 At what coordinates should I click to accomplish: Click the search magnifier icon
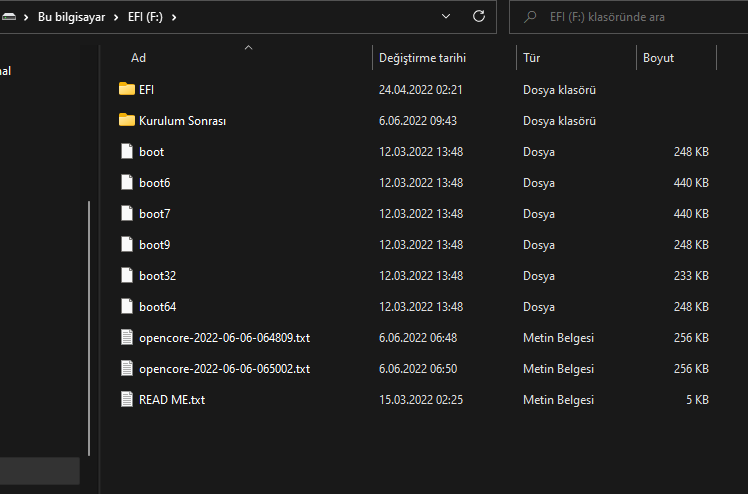pos(530,17)
